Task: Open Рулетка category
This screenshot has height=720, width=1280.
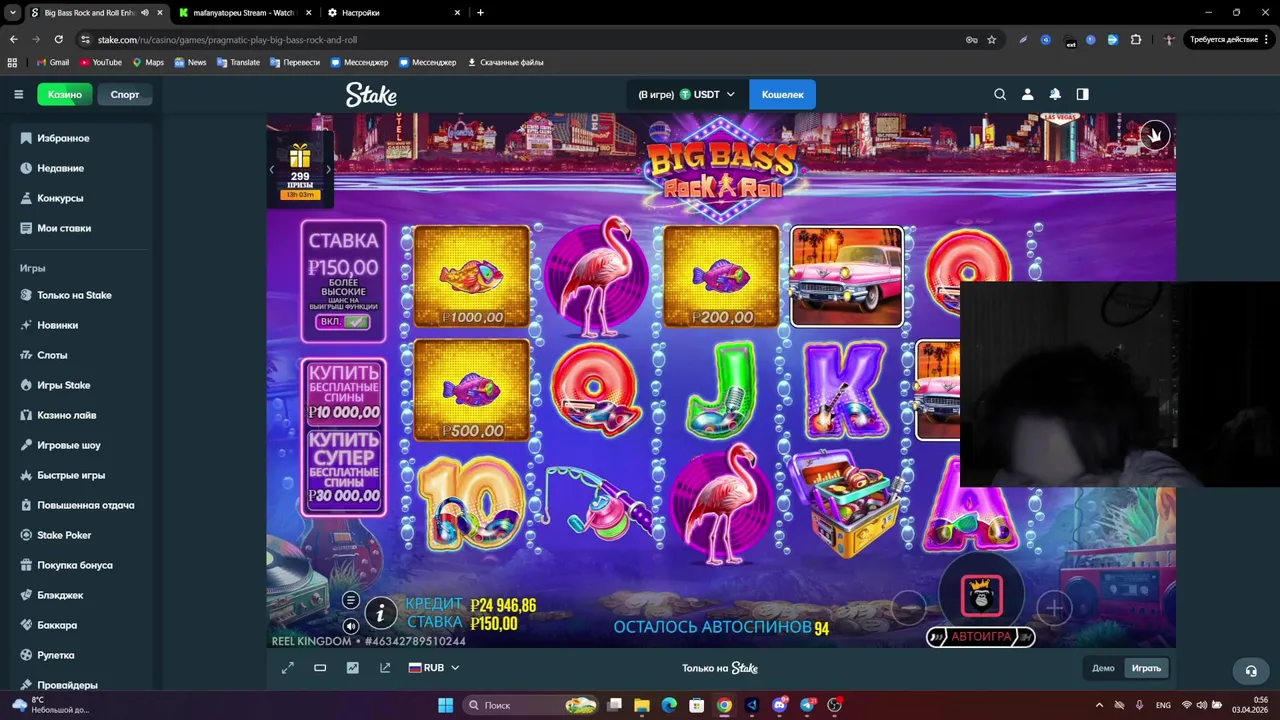Action: click(x=56, y=655)
